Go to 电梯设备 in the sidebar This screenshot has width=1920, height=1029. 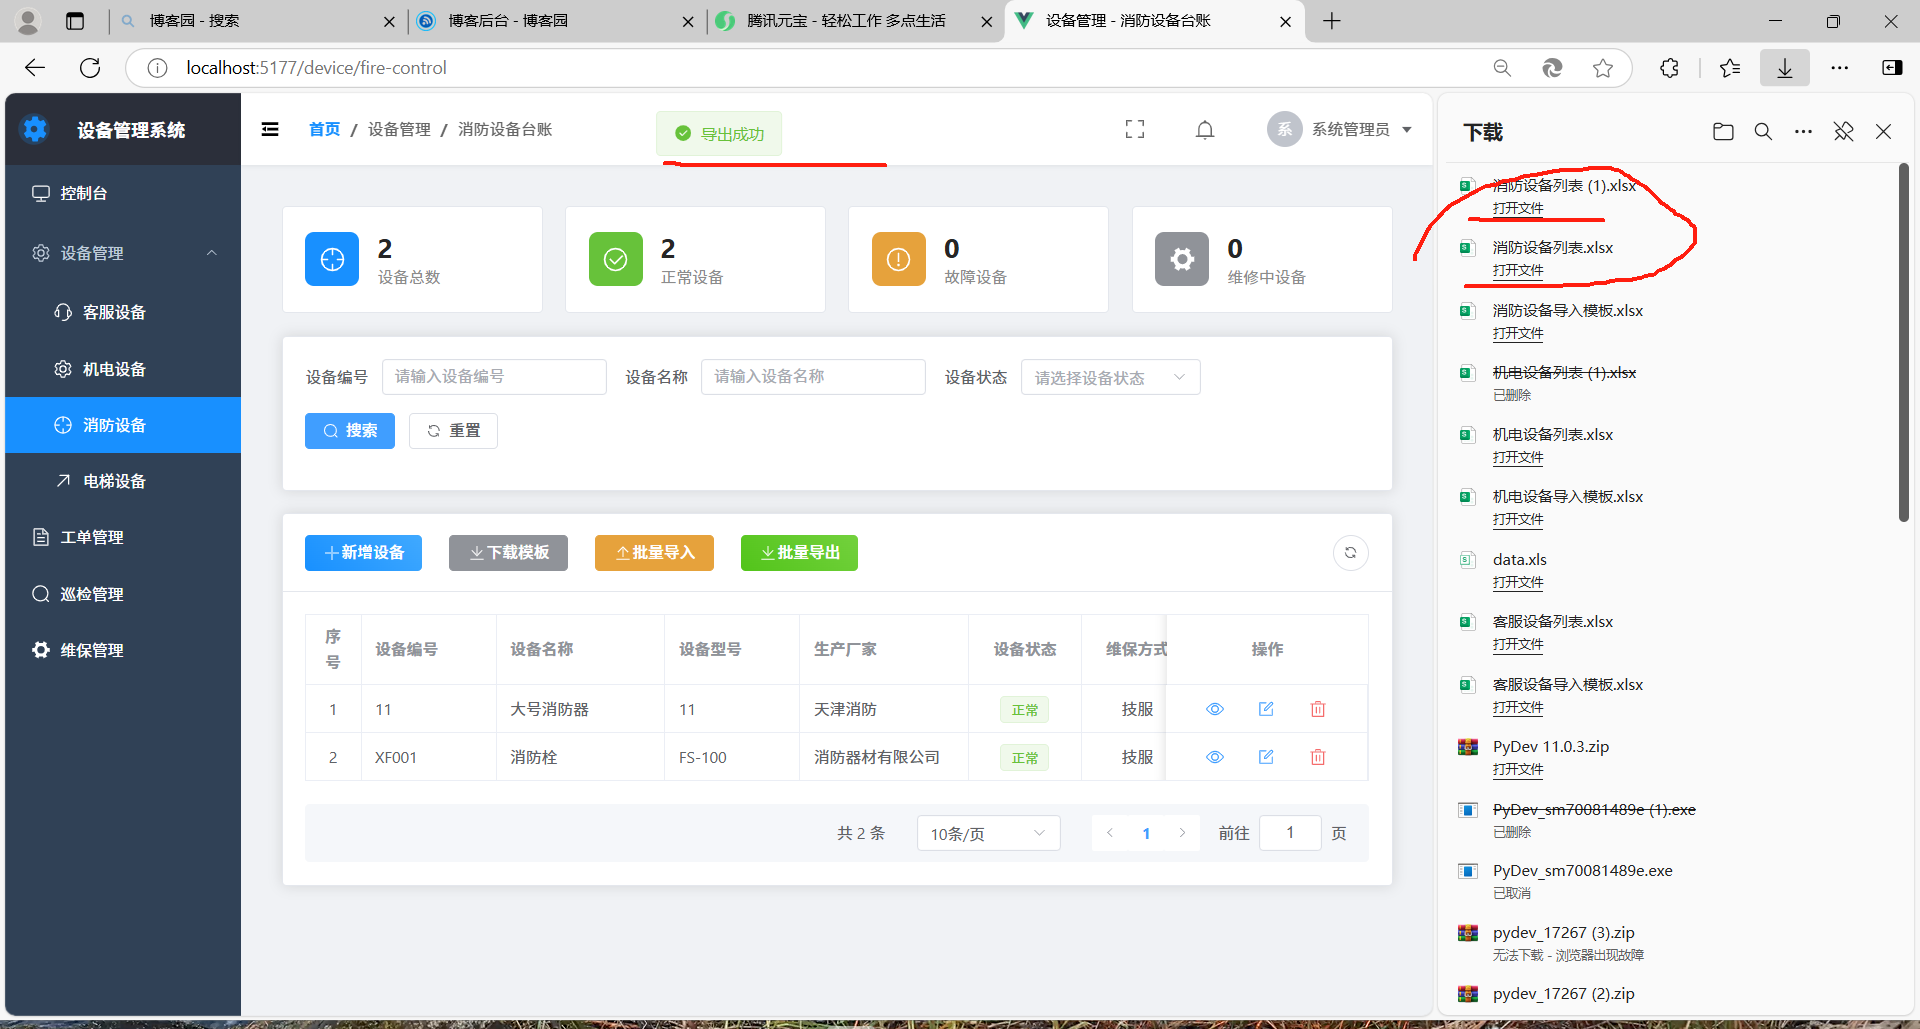(123, 481)
